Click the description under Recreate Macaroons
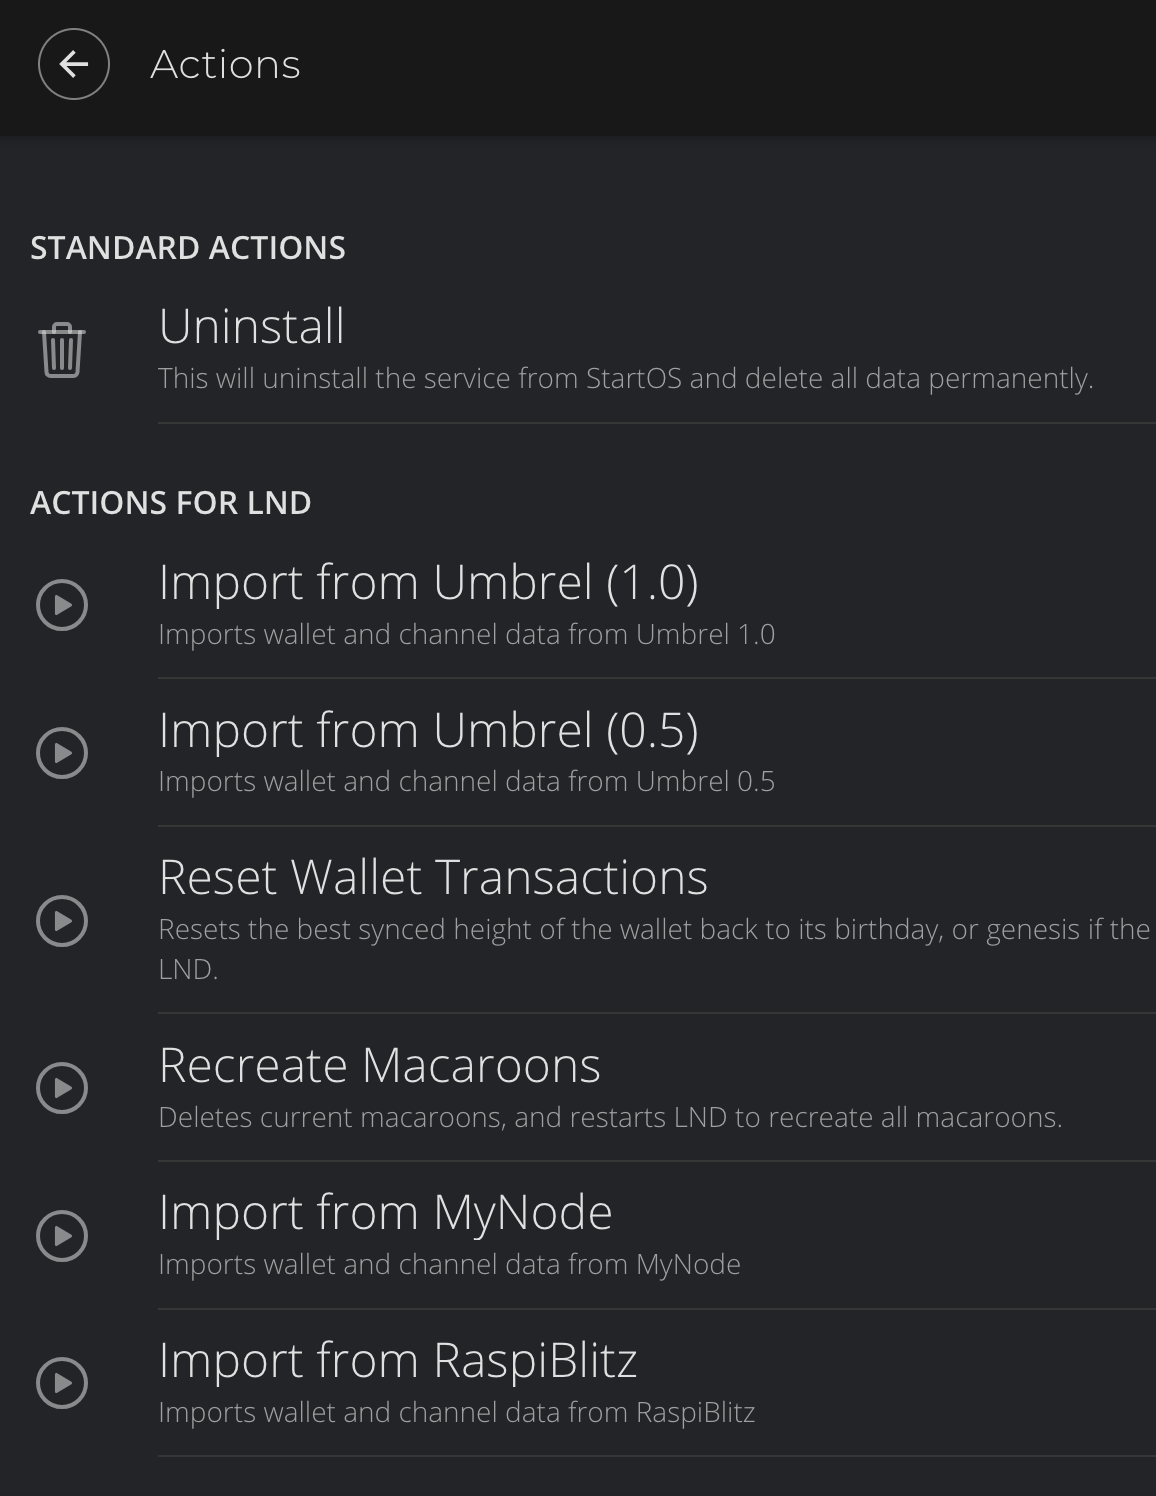The height and width of the screenshot is (1496, 1156). pos(611,1119)
